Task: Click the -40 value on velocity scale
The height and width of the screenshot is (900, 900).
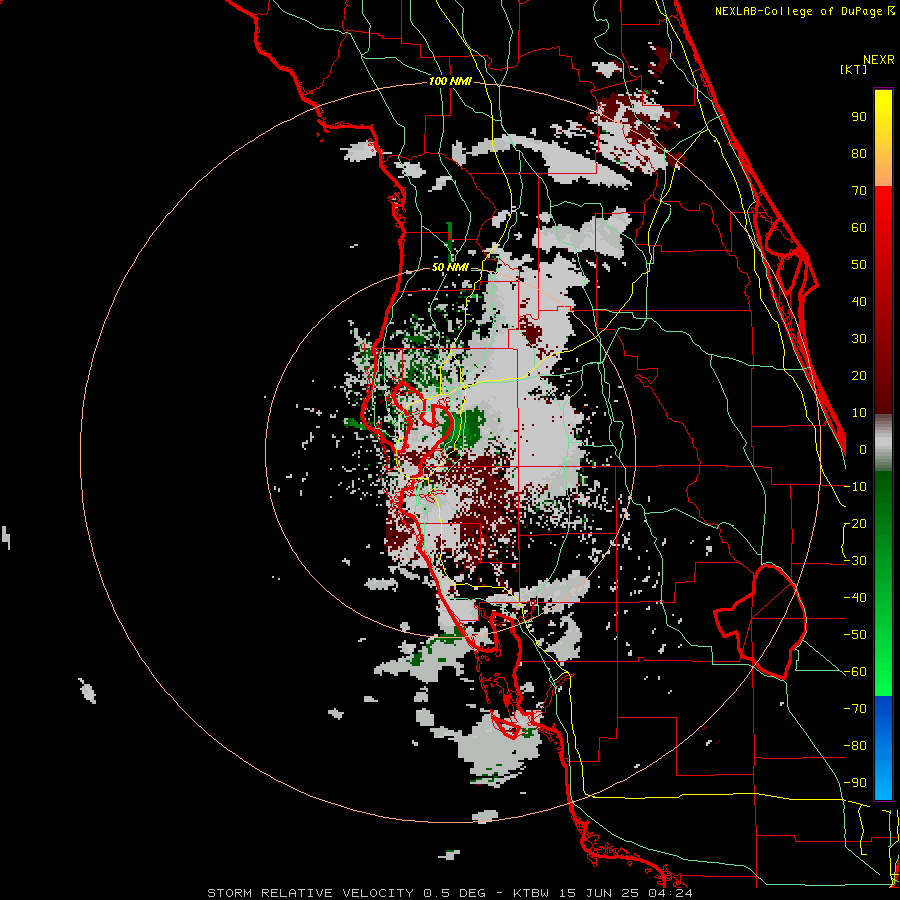Action: (855, 598)
